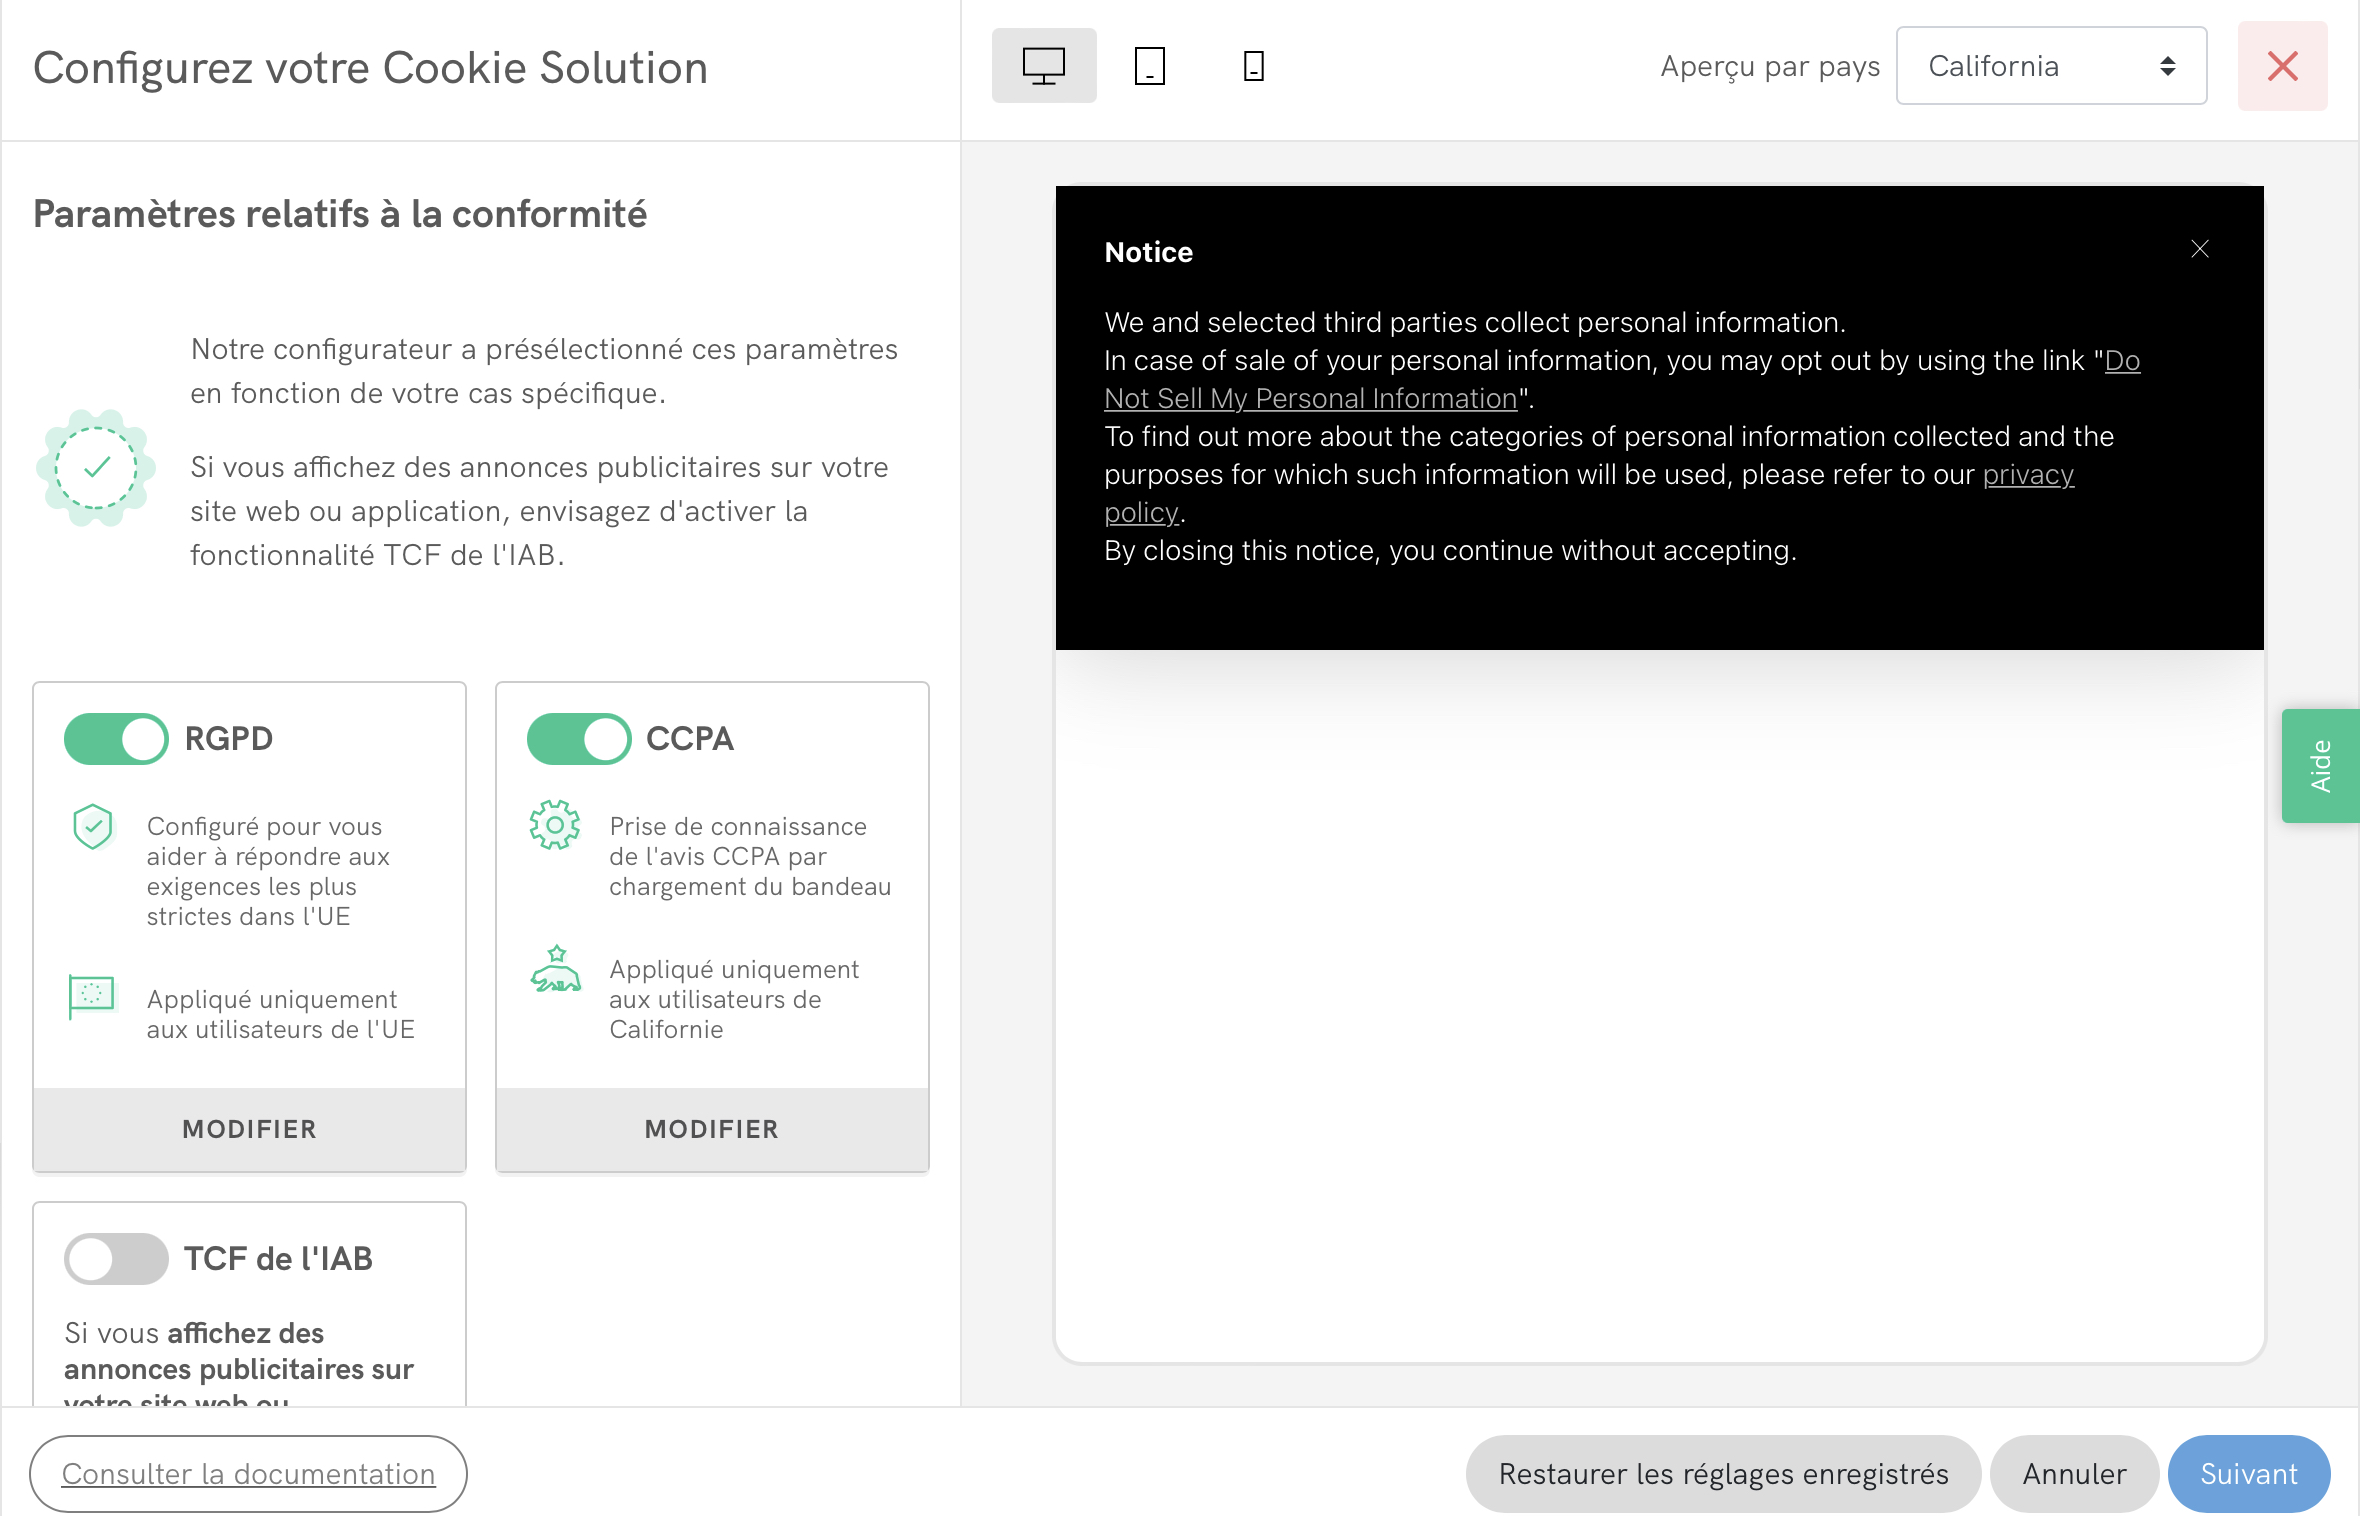Open Consulter la documentation link
Viewport: 2360px width, 1516px height.
tap(248, 1474)
